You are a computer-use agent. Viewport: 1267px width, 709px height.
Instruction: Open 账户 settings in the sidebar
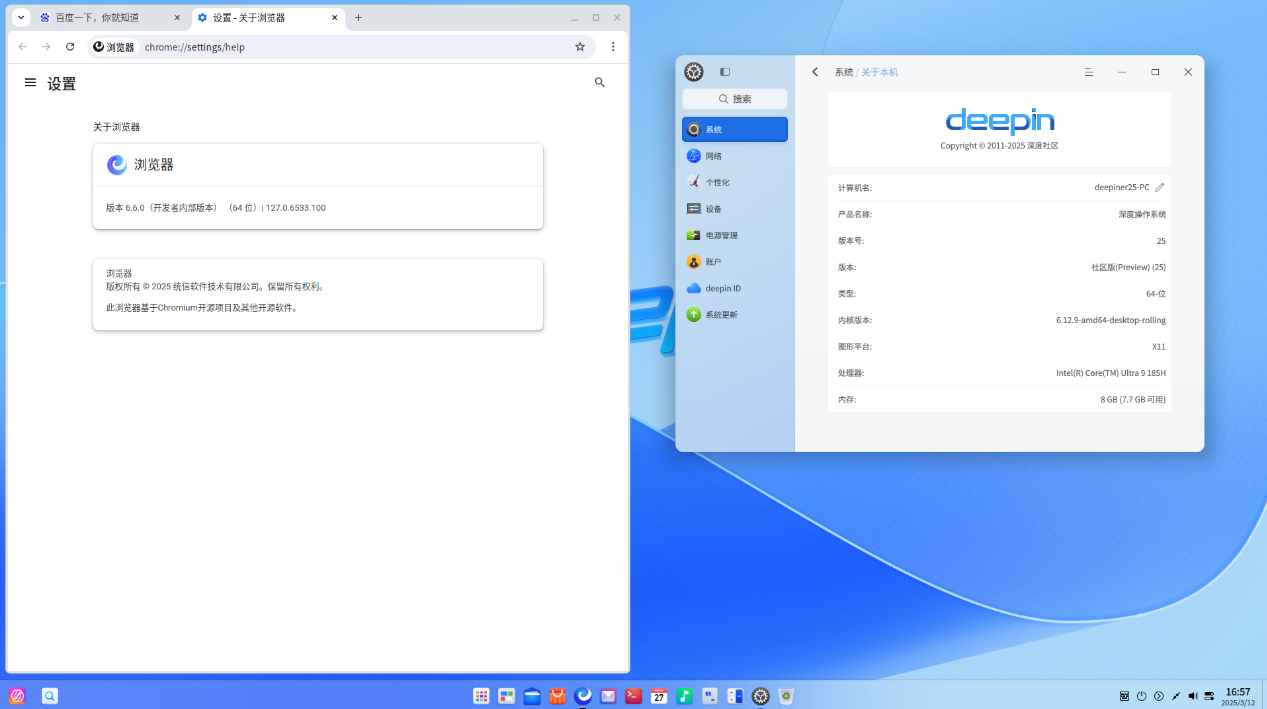click(735, 262)
